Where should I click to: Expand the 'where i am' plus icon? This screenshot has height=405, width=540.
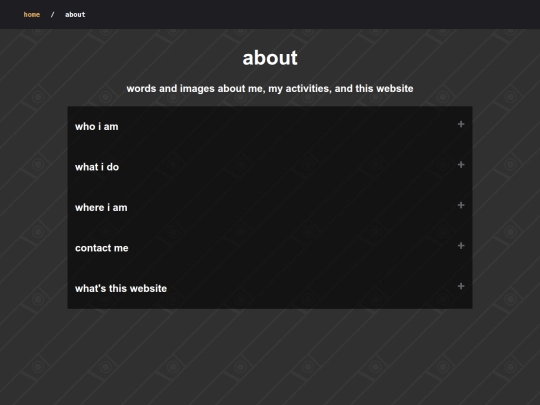click(461, 205)
